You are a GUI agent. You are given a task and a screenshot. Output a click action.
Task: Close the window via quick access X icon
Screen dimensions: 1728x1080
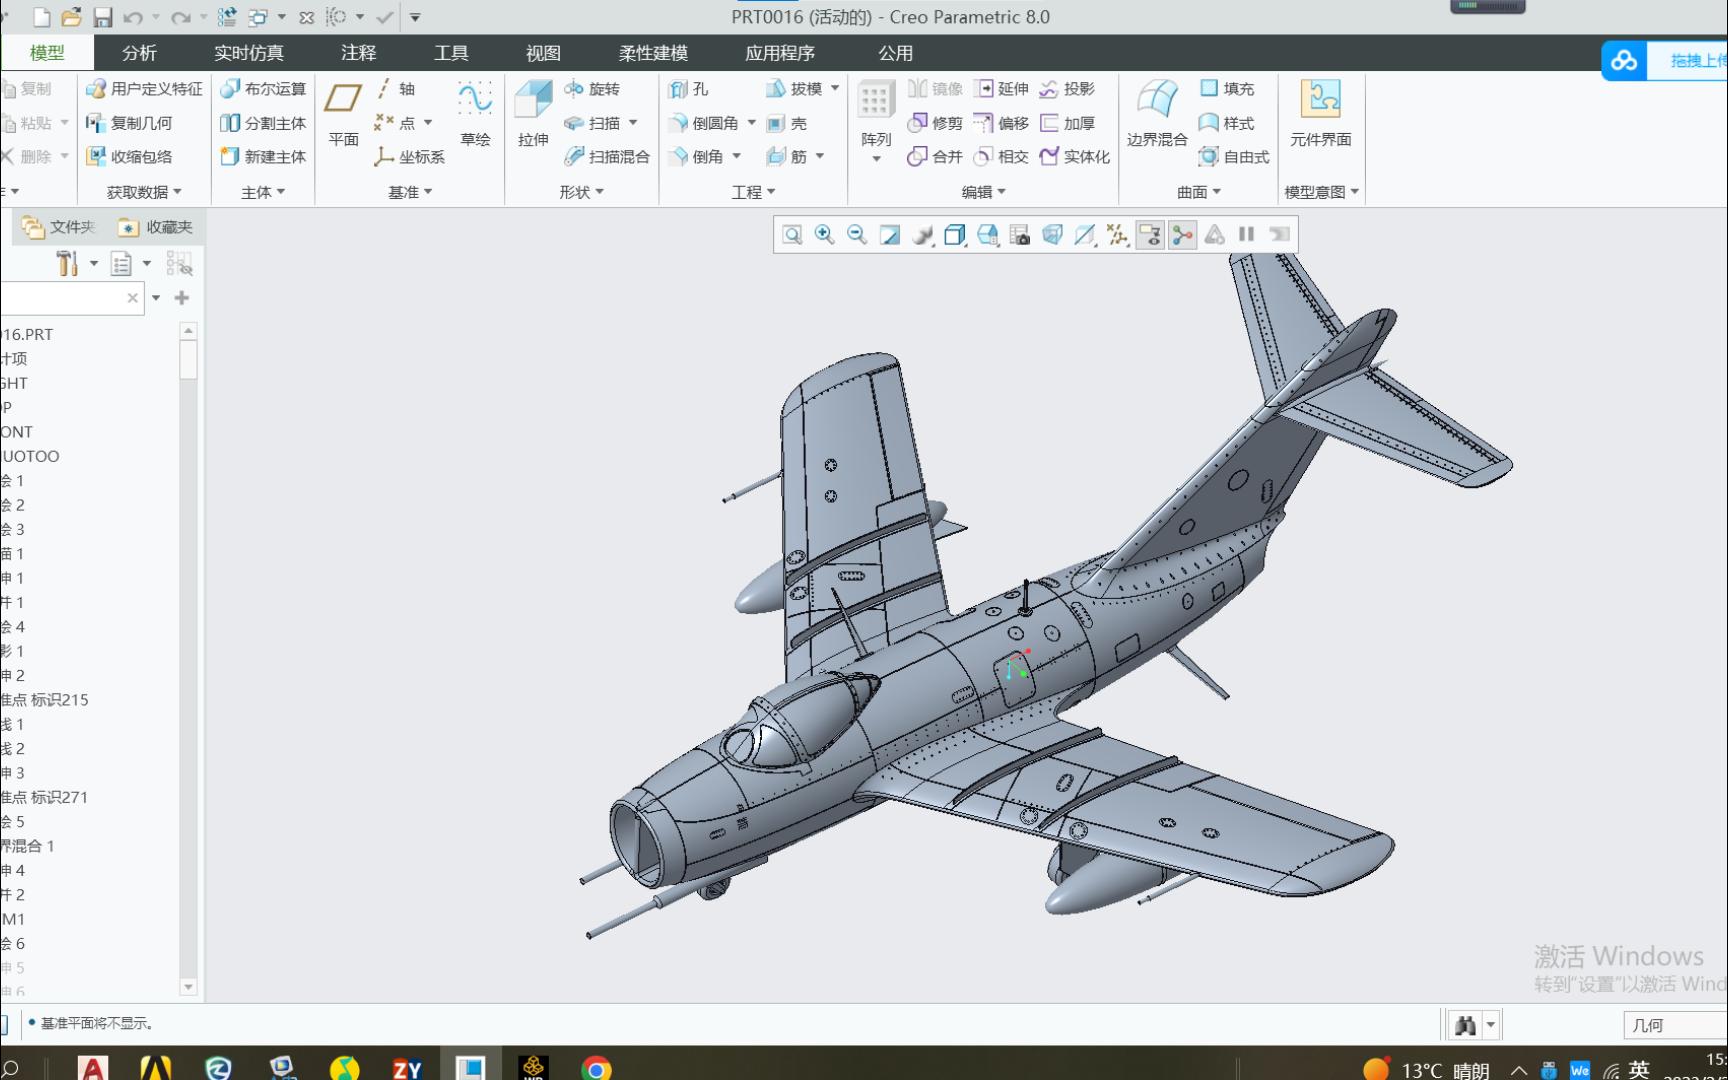coord(307,17)
